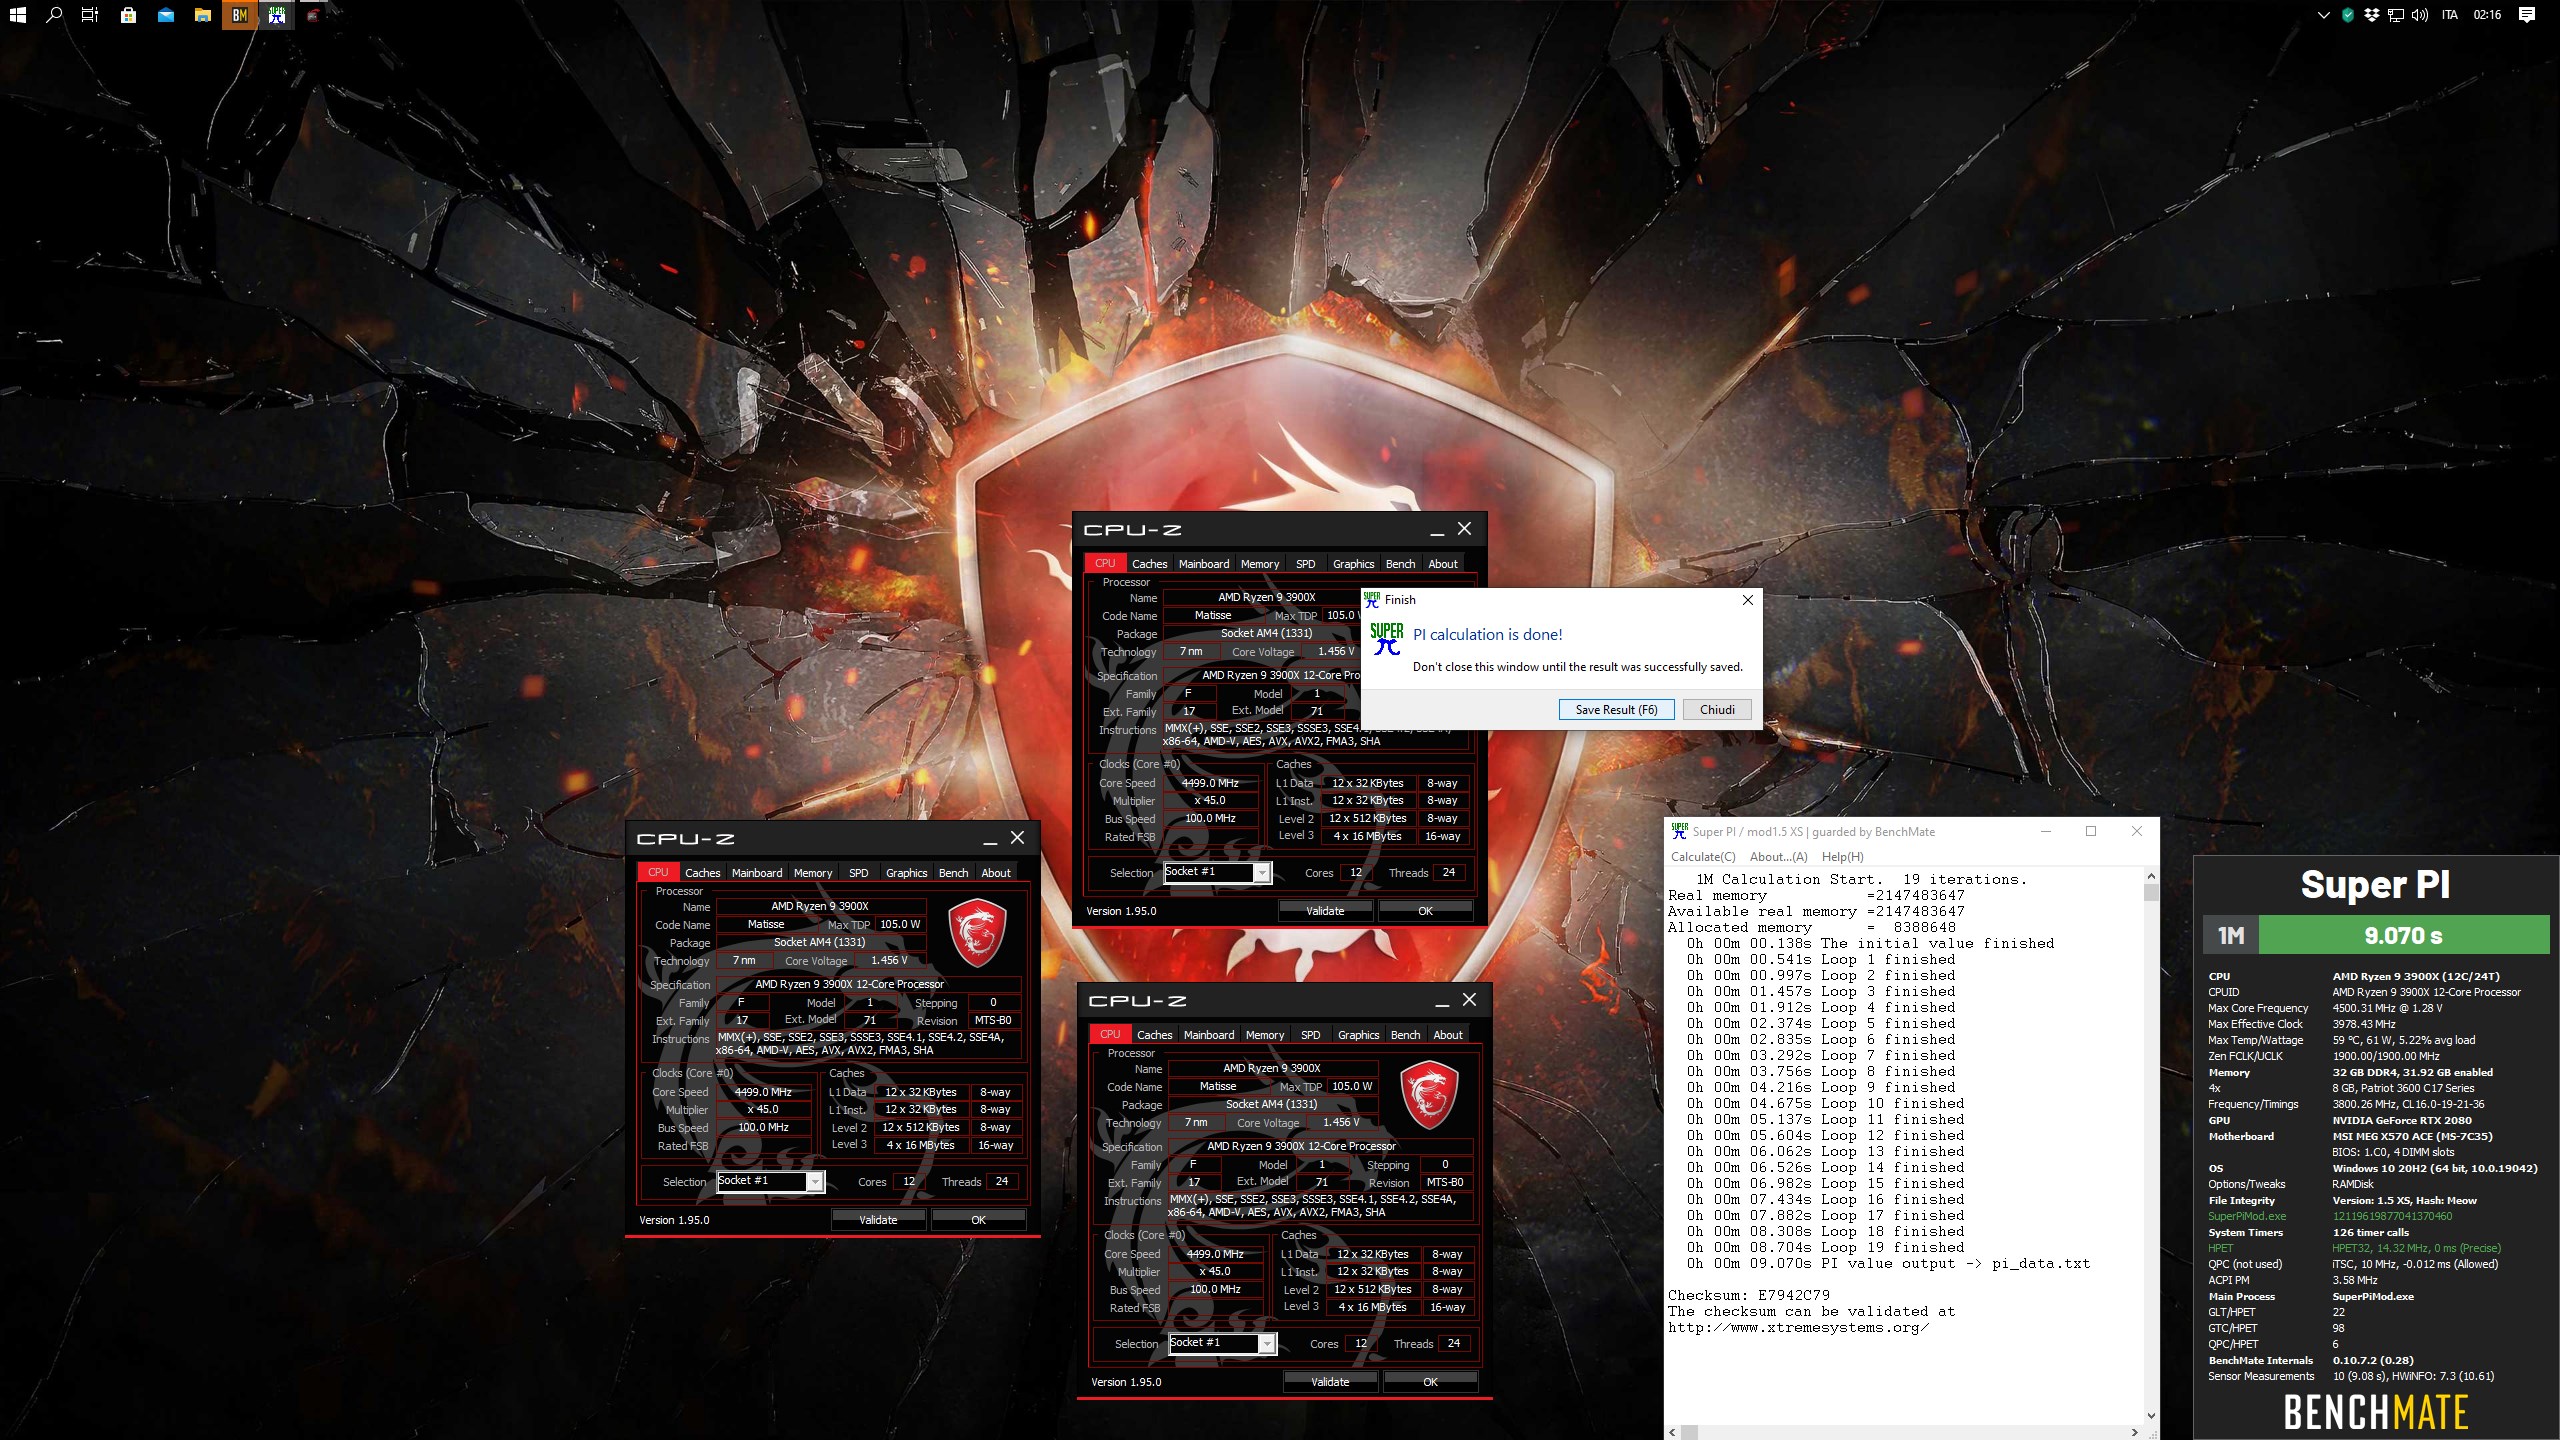
Task: Click the 9.070 s result in BenchMate
Action: [x=2403, y=936]
